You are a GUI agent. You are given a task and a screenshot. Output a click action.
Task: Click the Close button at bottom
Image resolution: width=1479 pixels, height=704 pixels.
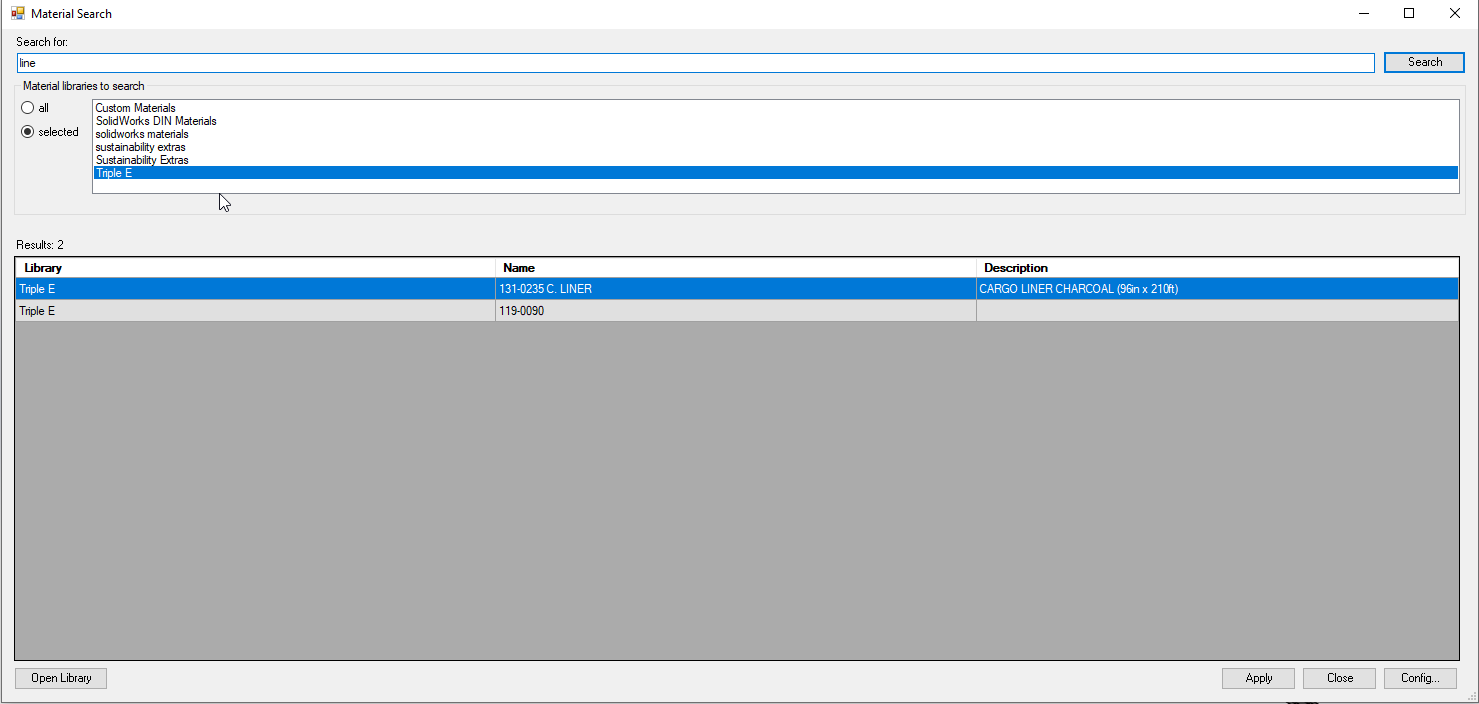(x=1339, y=678)
